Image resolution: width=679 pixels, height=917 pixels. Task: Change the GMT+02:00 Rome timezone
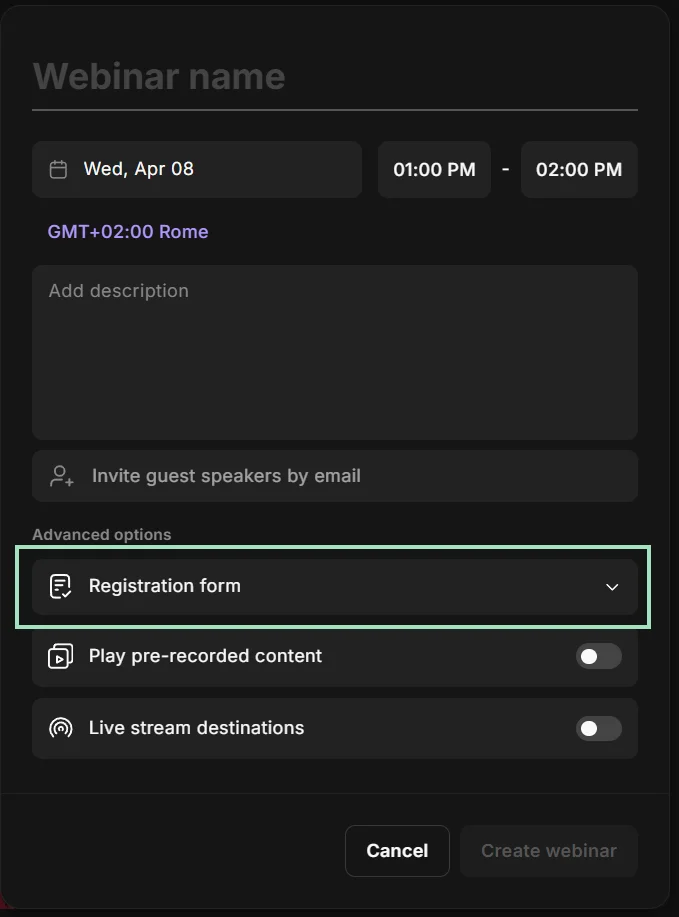[x=127, y=231]
